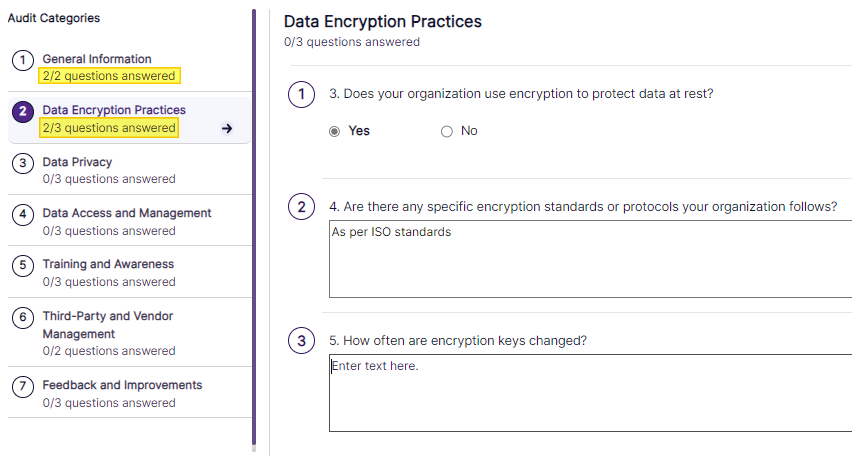Click the step 7 Feedback circle icon

22,386
